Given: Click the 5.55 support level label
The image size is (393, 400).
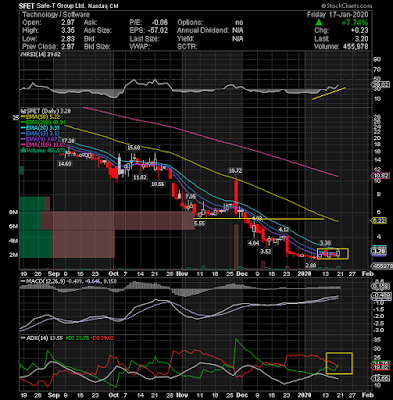Looking at the screenshot, I should click(199, 224).
